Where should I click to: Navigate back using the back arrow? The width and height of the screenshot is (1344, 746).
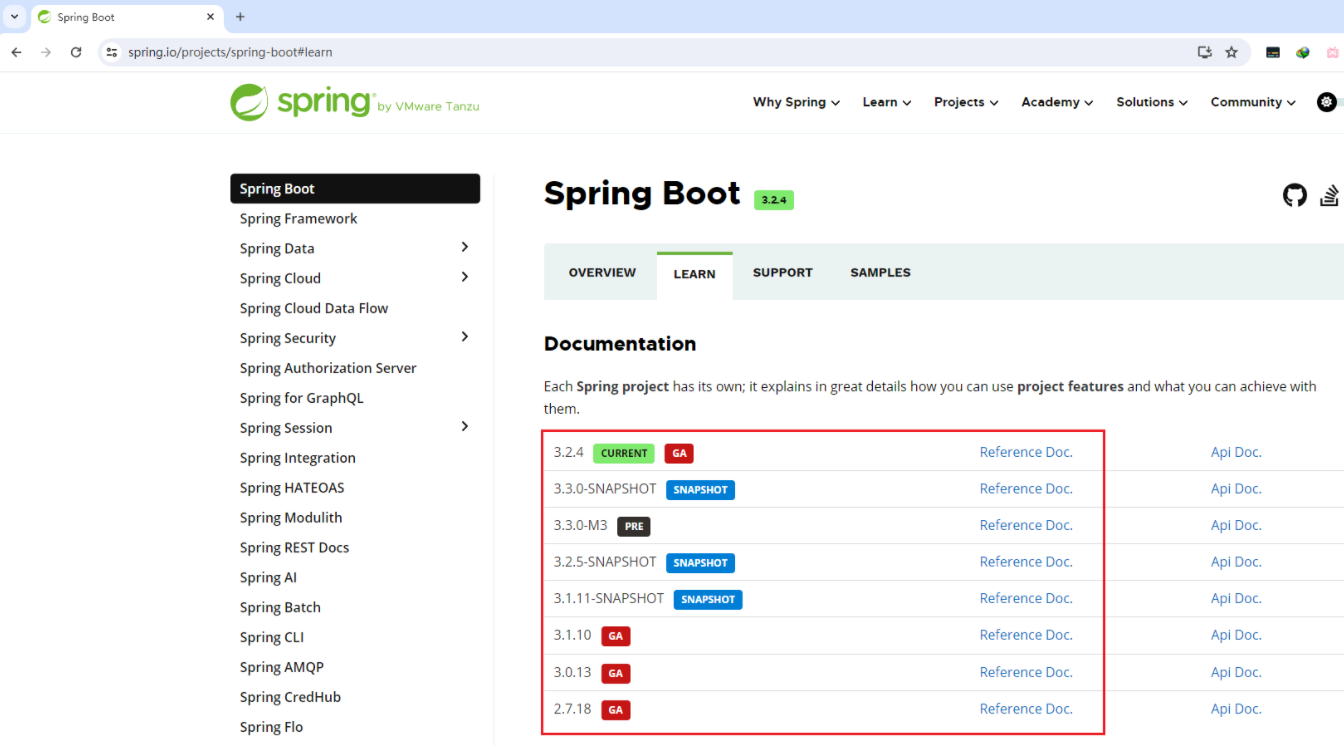click(x=15, y=51)
